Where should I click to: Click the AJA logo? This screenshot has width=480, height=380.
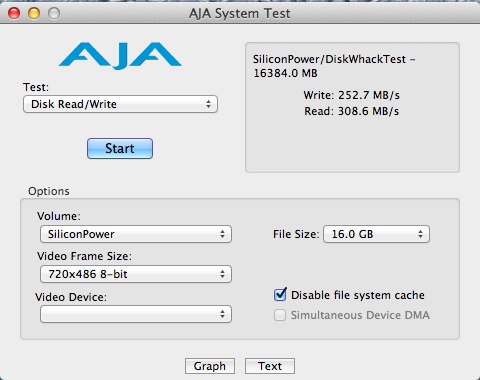click(x=120, y=56)
